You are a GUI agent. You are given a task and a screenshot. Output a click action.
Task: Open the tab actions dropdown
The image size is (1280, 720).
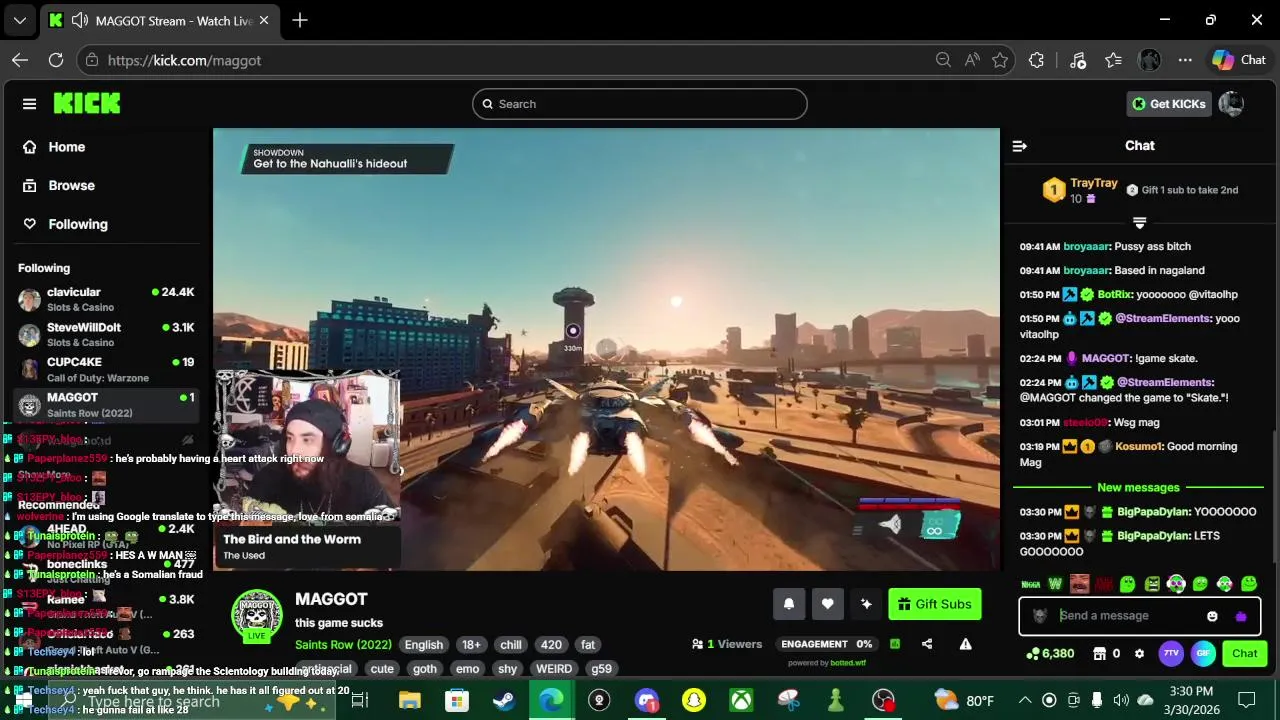pyautogui.click(x=20, y=20)
